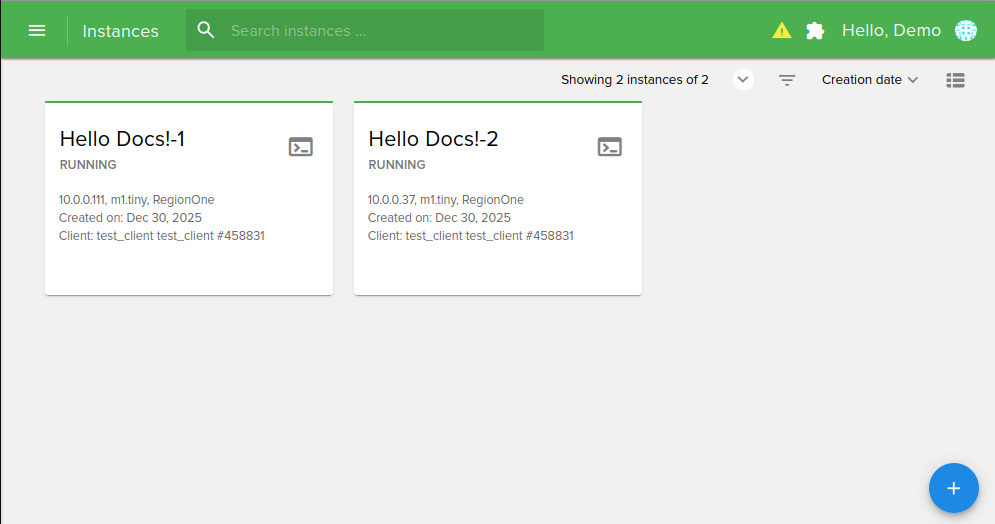Click the search magnifier icon
This screenshot has height=524, width=995.
point(207,30)
